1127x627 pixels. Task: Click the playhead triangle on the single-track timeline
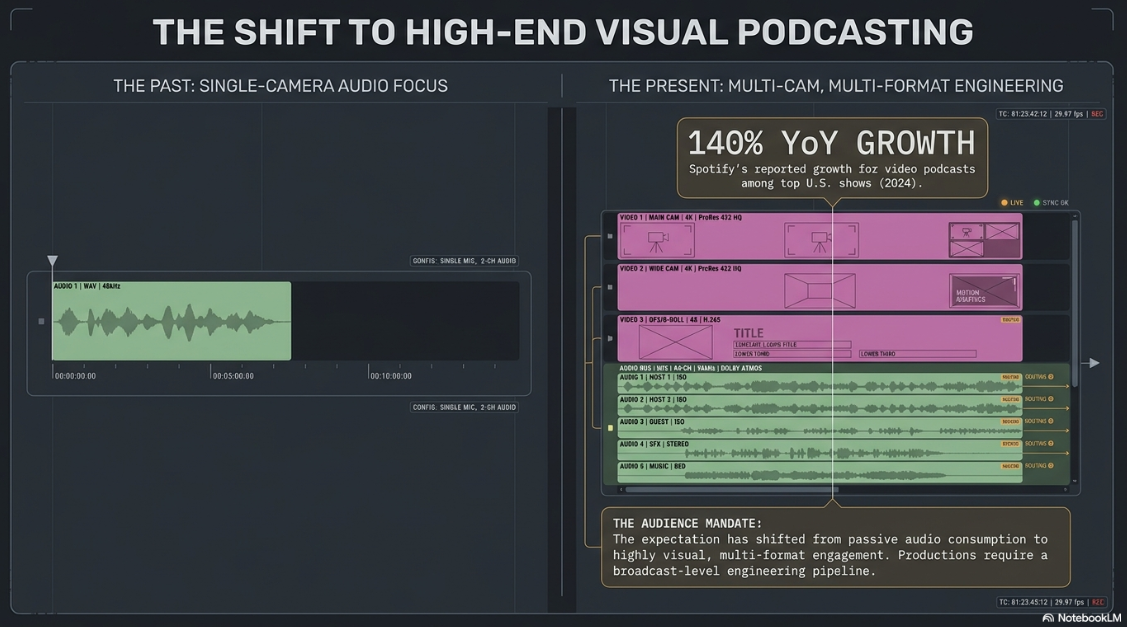click(52, 260)
